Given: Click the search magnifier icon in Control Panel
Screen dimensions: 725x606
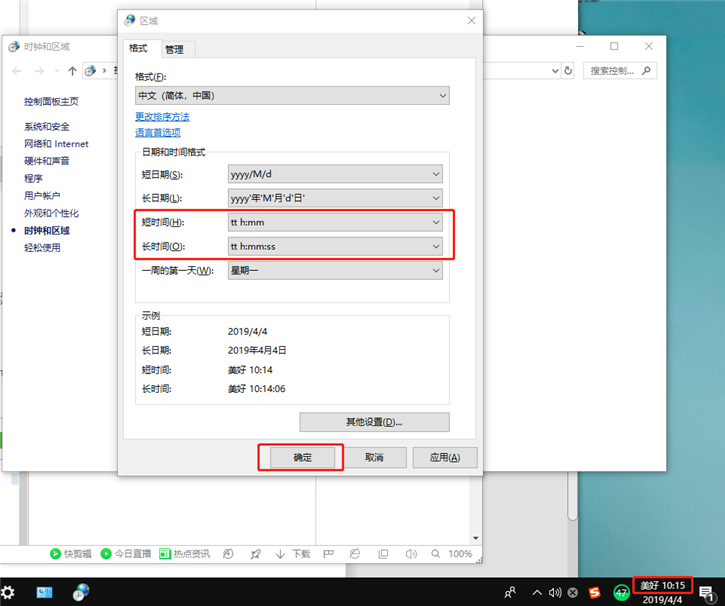Looking at the screenshot, I should [x=646, y=71].
